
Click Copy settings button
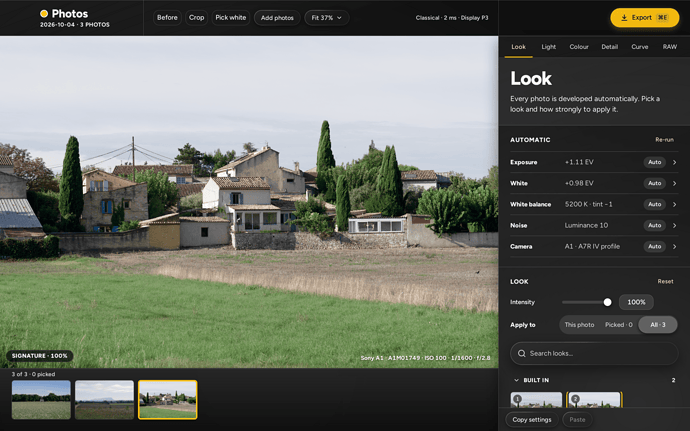532,420
